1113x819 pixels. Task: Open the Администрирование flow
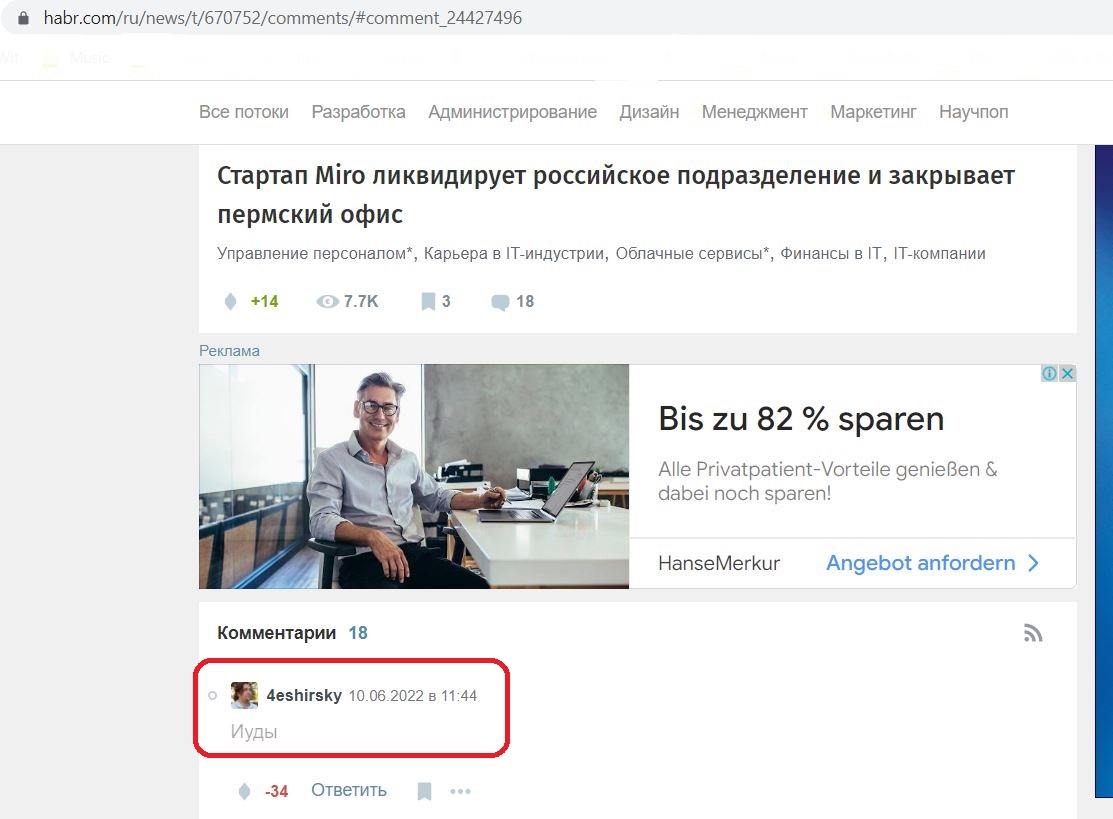(512, 112)
